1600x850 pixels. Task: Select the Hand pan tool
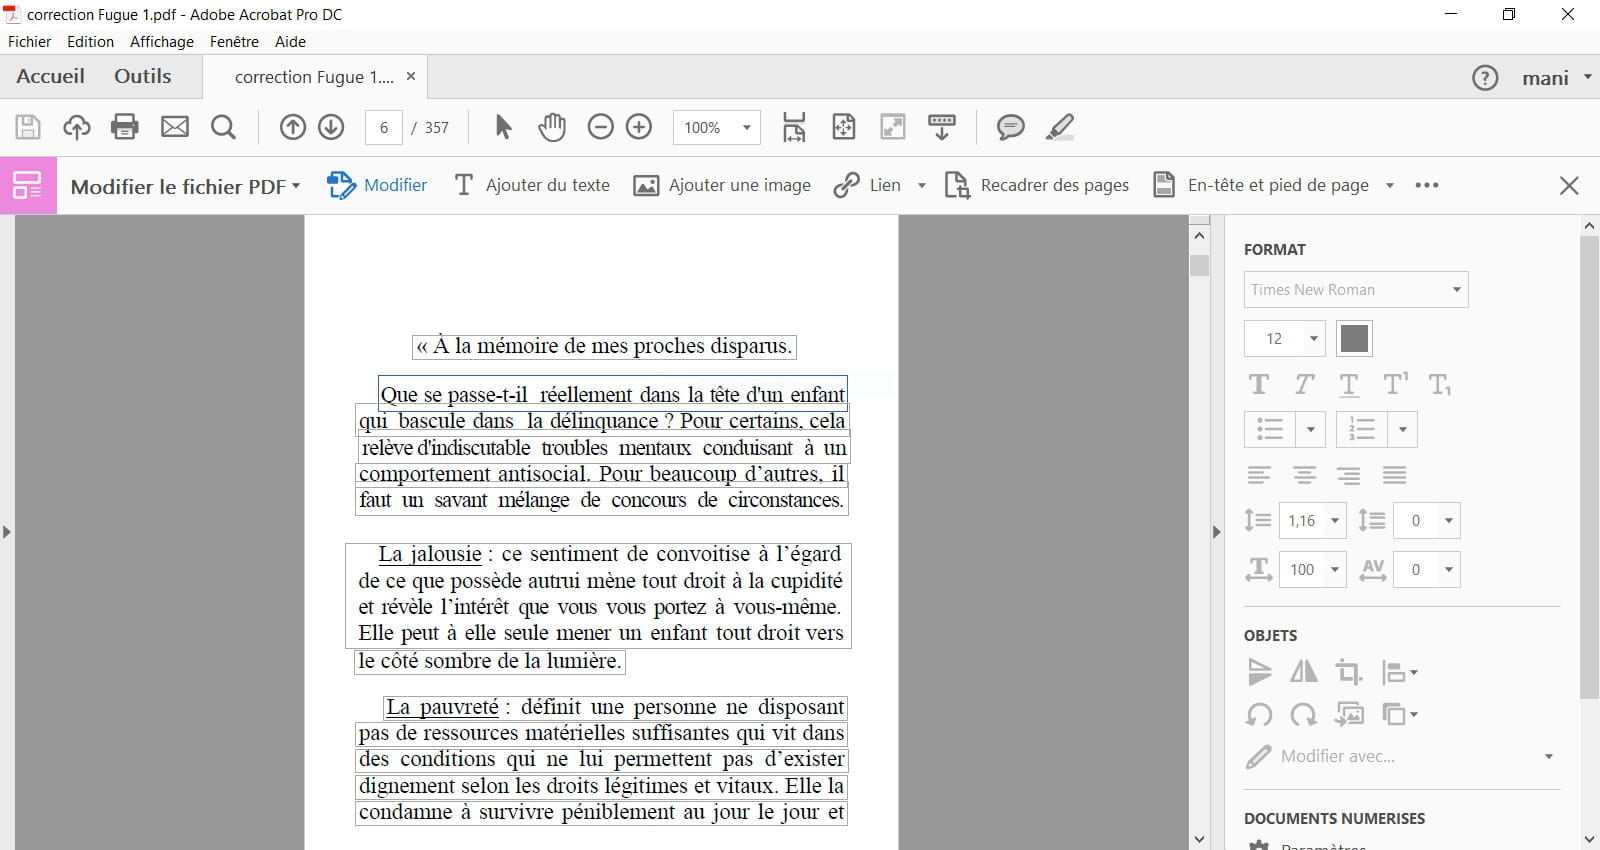tap(551, 127)
